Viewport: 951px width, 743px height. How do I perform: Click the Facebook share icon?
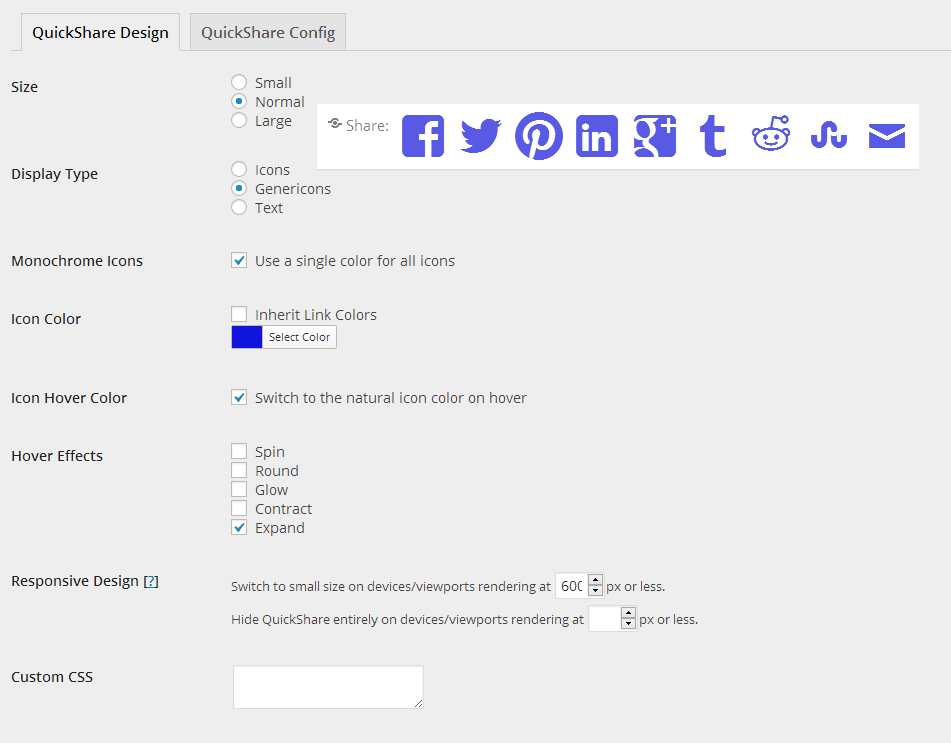(x=423, y=136)
